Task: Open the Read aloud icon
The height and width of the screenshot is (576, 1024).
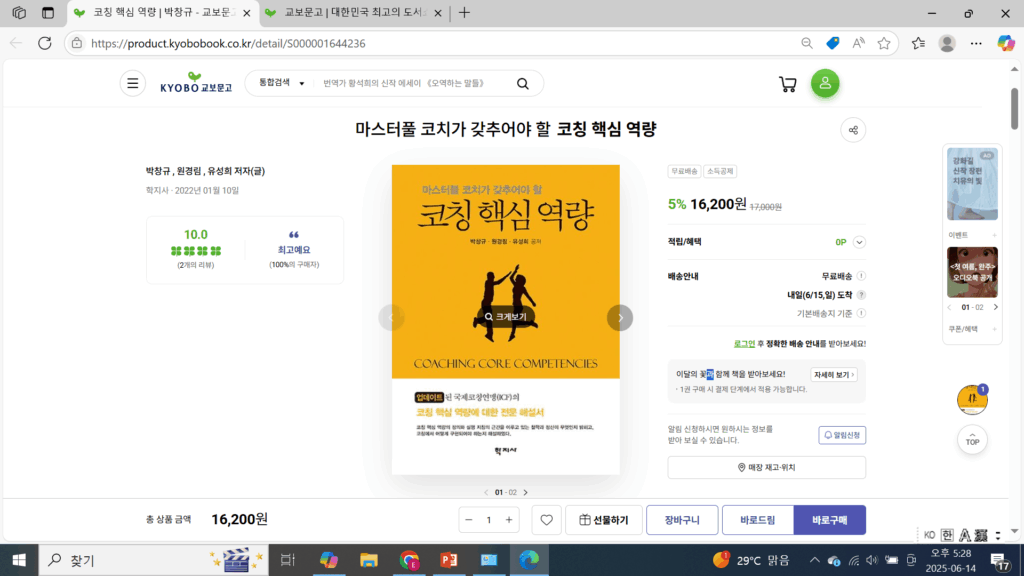Action: tap(858, 43)
